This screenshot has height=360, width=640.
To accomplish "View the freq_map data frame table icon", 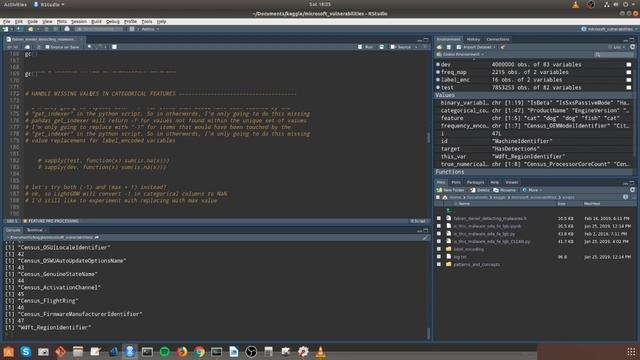I will tap(629, 72).
